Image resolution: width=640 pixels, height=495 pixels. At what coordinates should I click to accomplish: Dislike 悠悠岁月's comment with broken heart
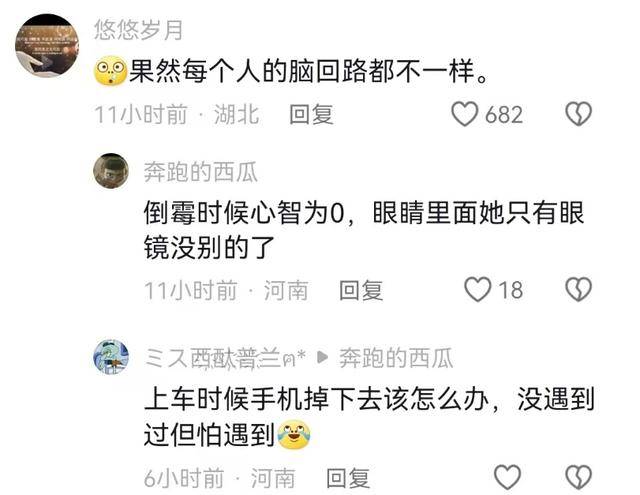[x=578, y=114]
